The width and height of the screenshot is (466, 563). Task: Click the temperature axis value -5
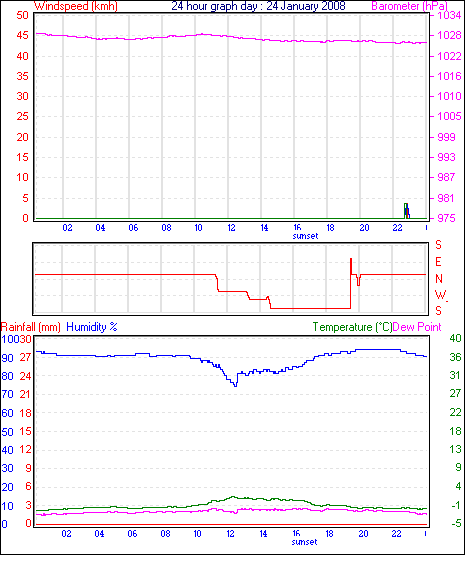coord(456,524)
